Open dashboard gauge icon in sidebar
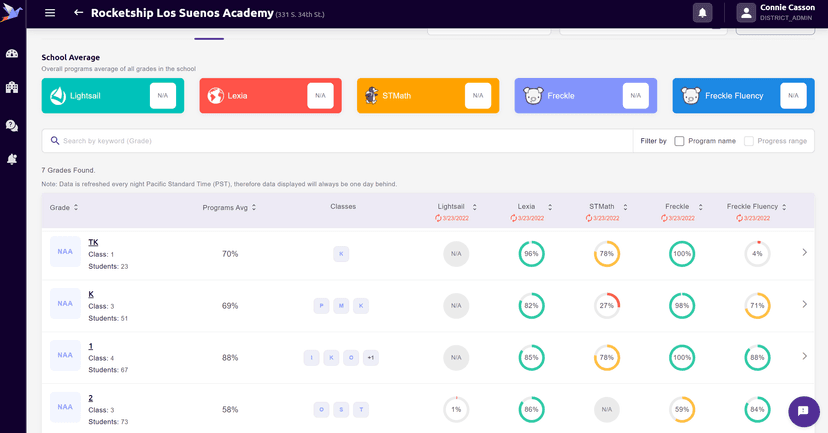The width and height of the screenshot is (828, 433). coord(12,53)
